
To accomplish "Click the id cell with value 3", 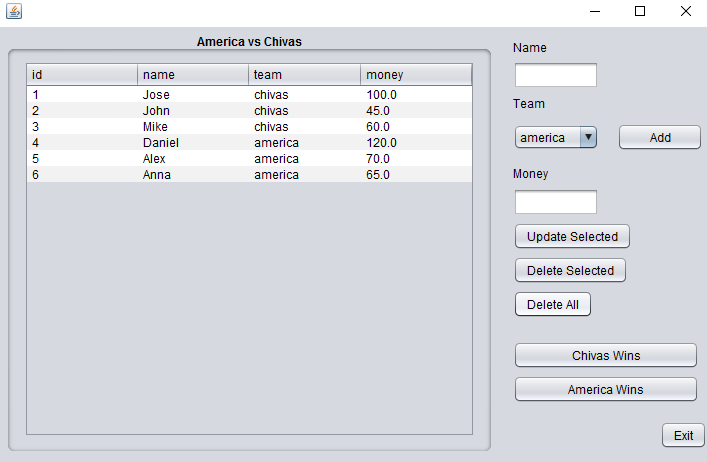I will pos(82,127).
